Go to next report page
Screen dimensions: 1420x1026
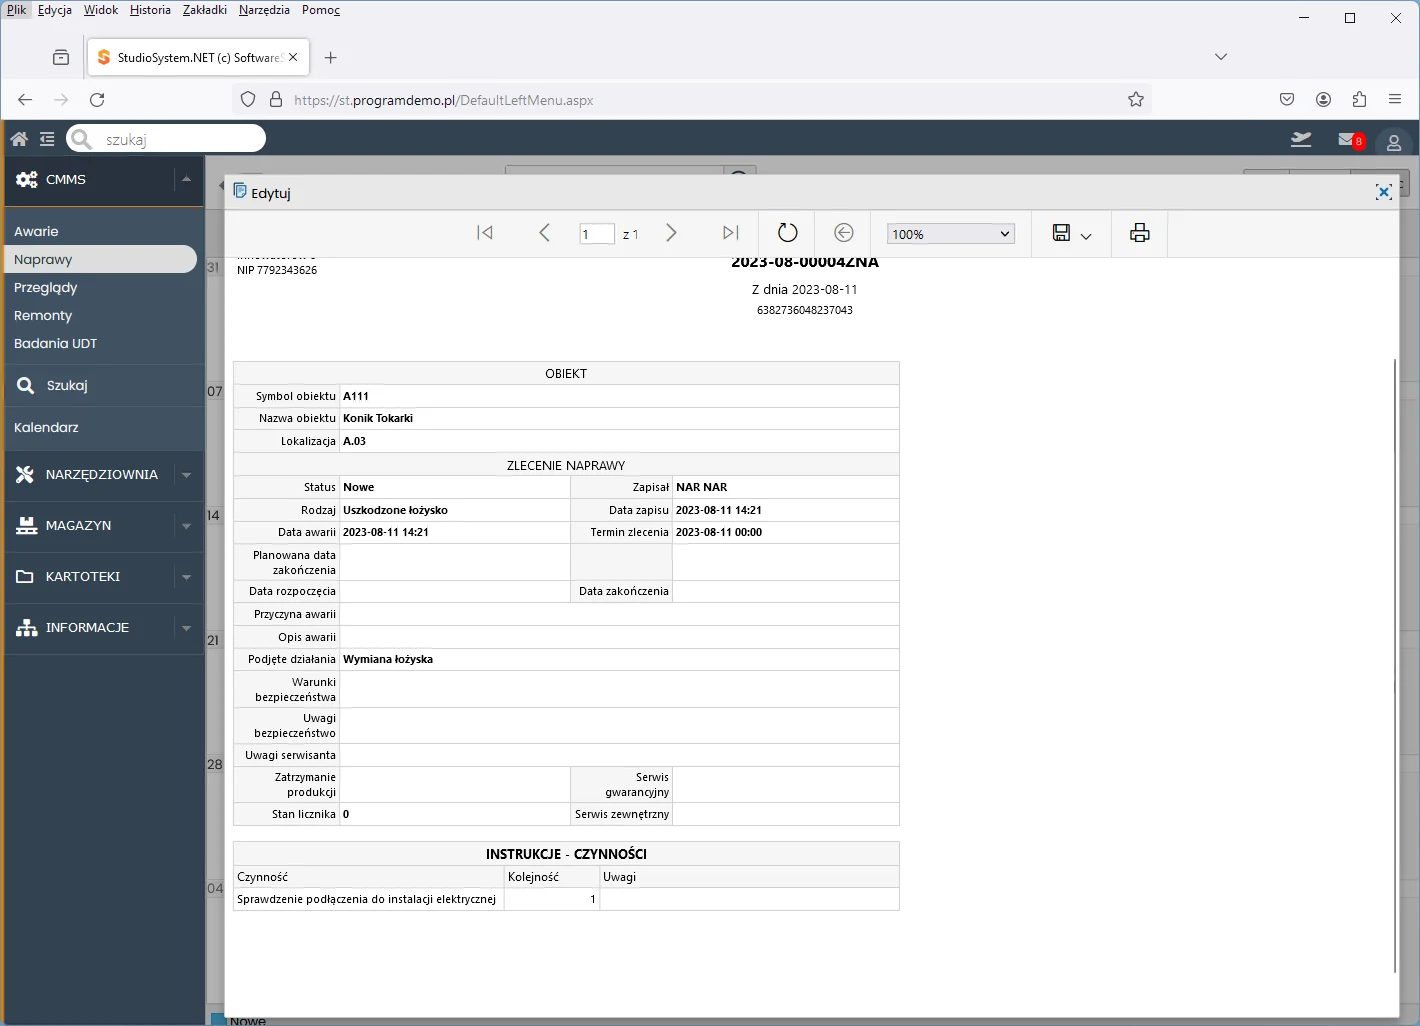pyautogui.click(x=671, y=233)
